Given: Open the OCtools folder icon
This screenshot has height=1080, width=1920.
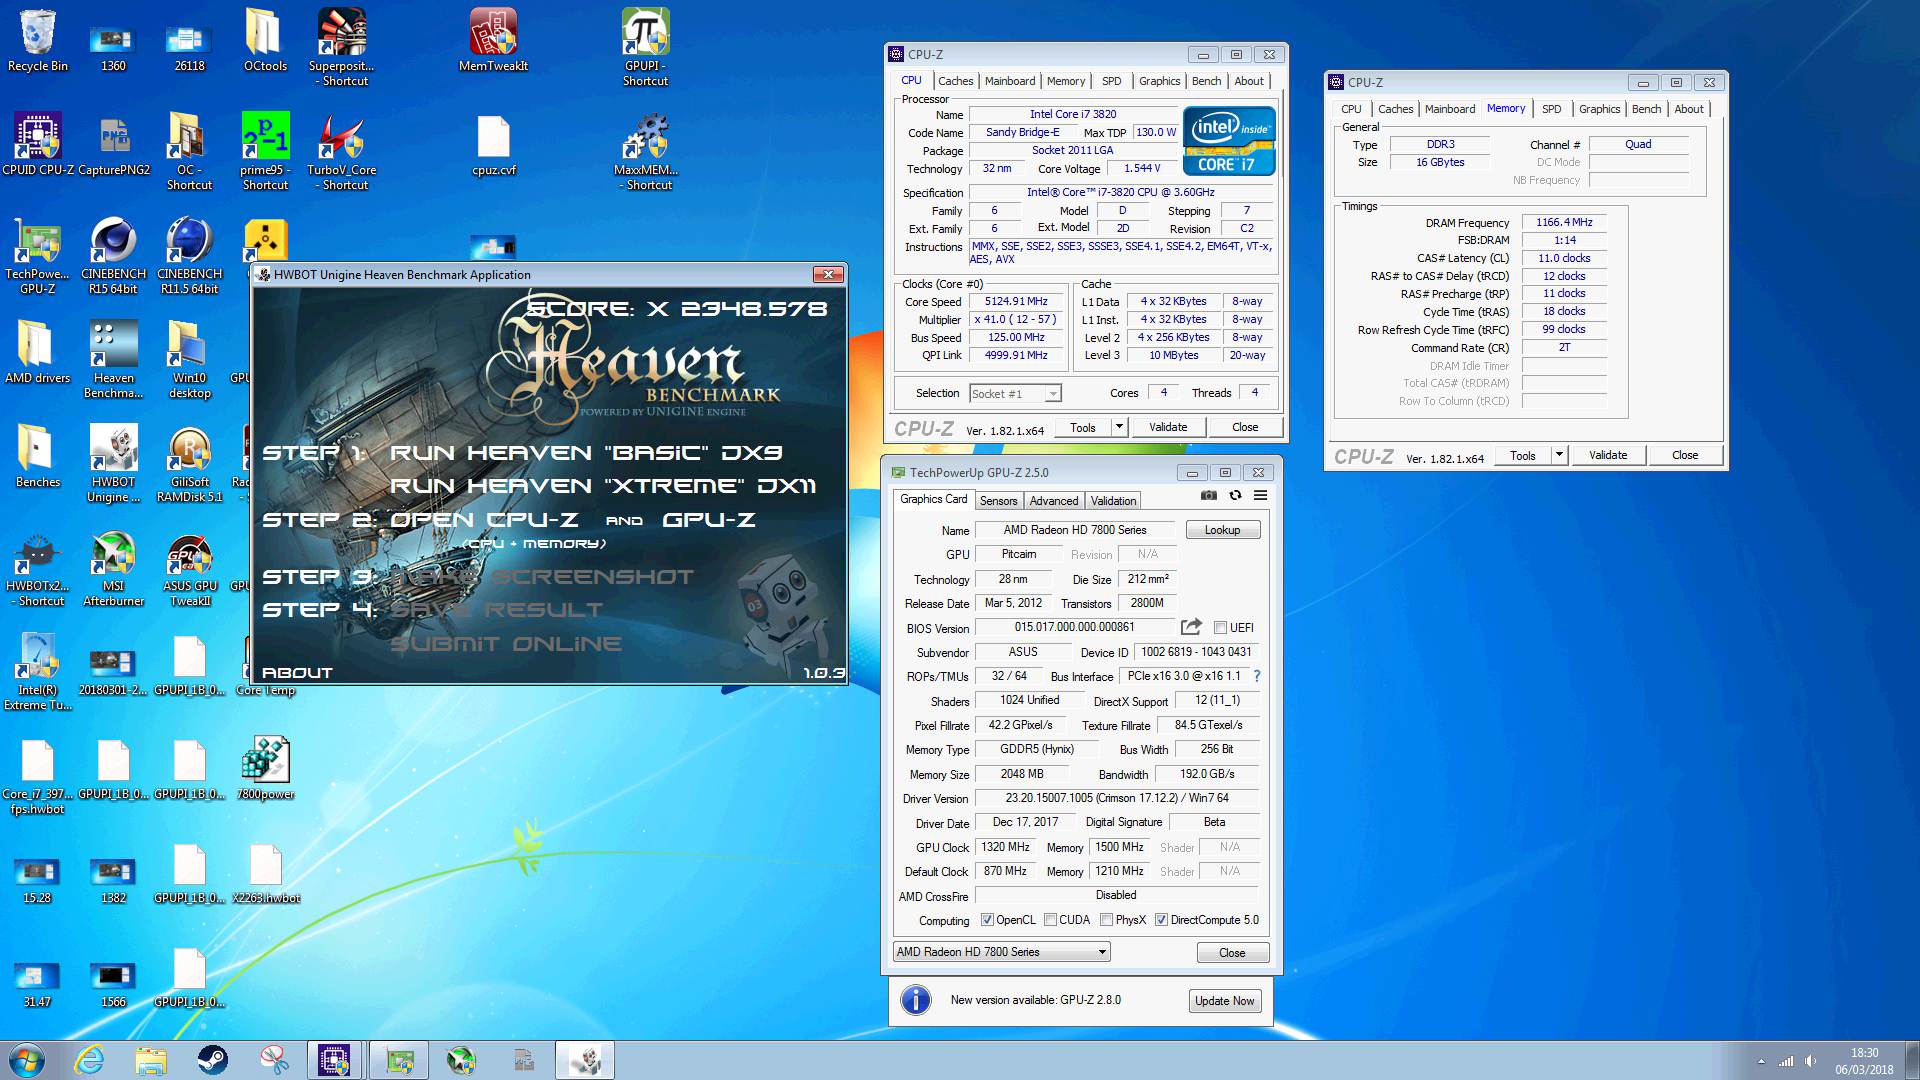Looking at the screenshot, I should click(265, 41).
